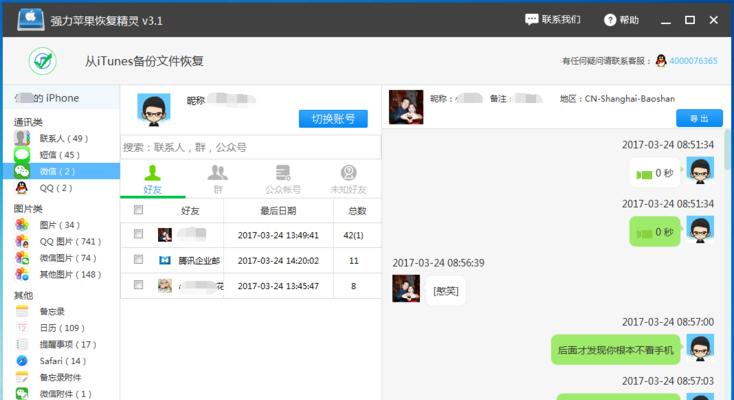This screenshot has height=400, width=734.
Task: Click the chat panel vertical scrollbar
Action: (728, 150)
